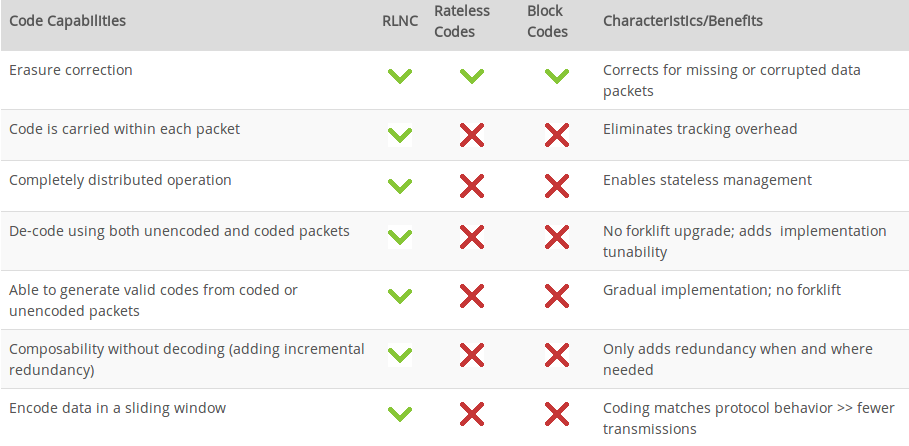Click Block Codes X for sliding window row
This screenshot has width=909, height=446.
[557, 414]
